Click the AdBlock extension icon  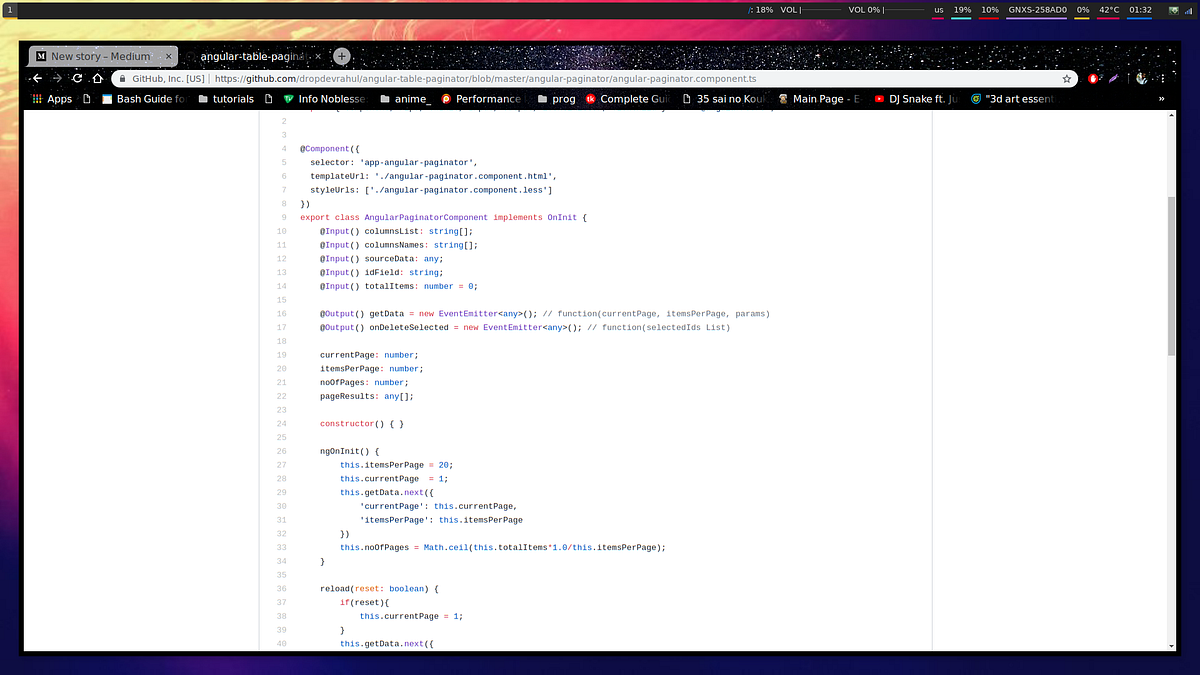pos(1093,78)
